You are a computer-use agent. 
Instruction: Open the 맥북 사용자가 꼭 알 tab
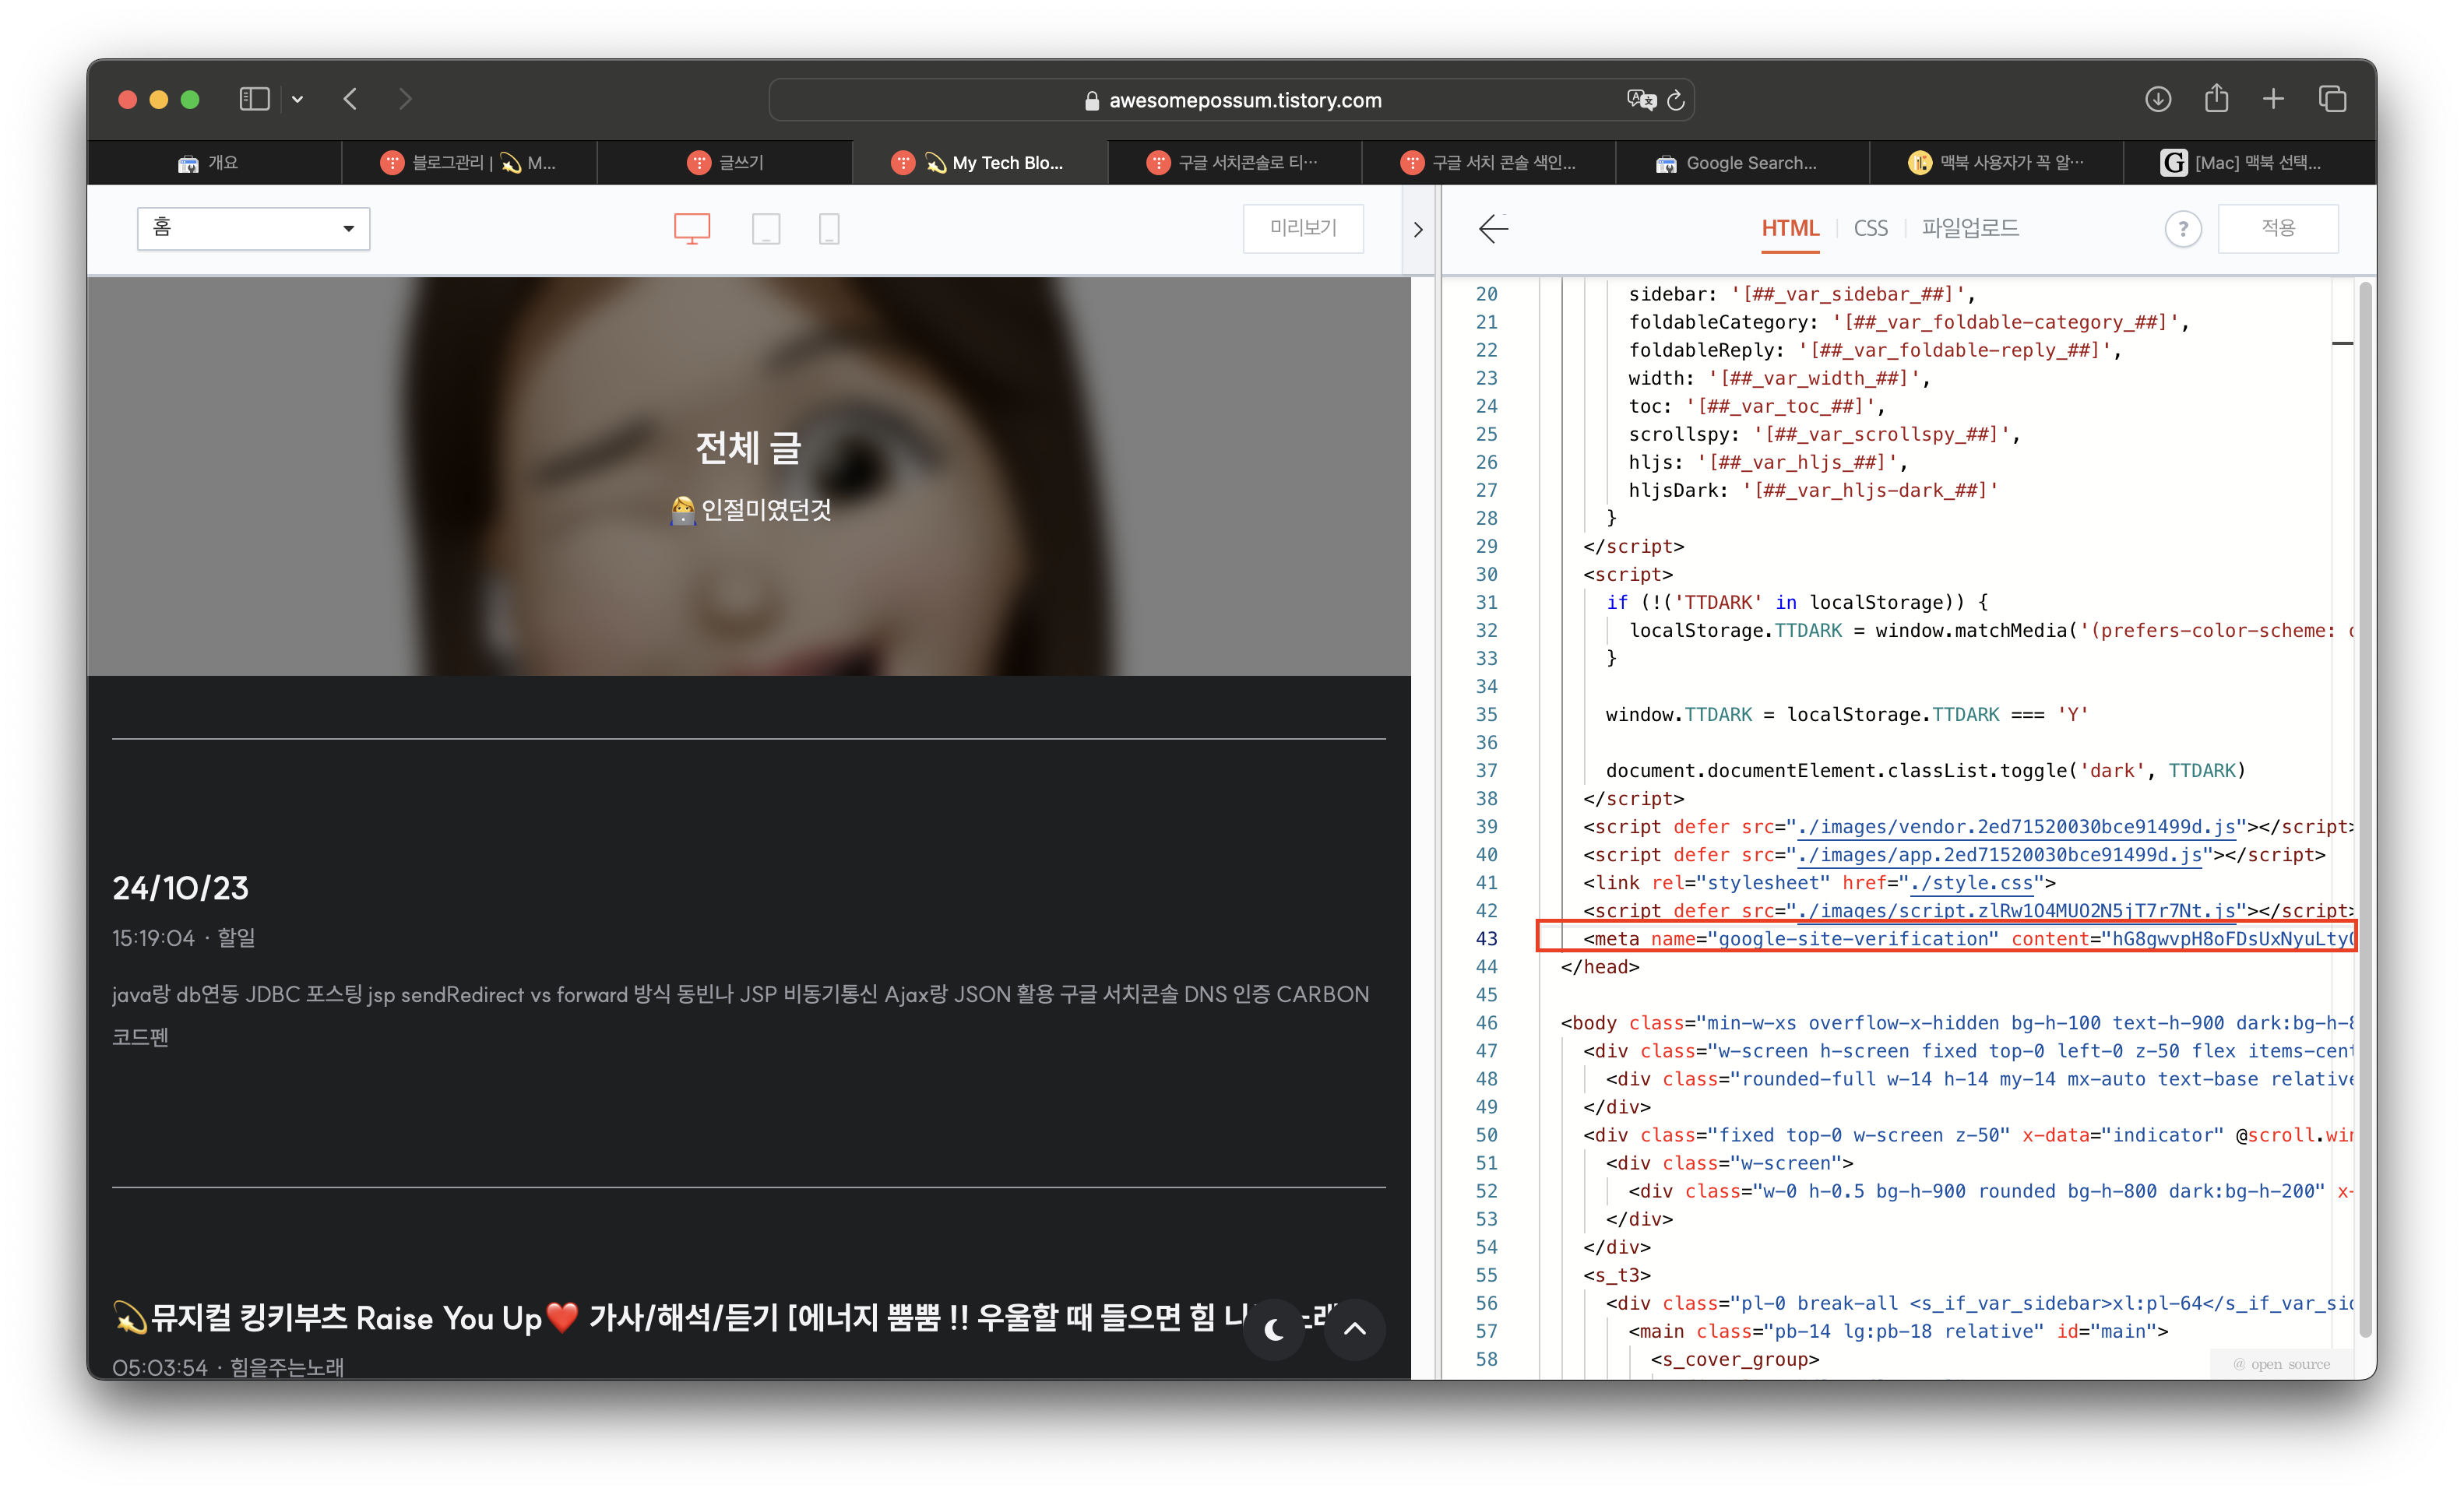(x=1997, y=162)
